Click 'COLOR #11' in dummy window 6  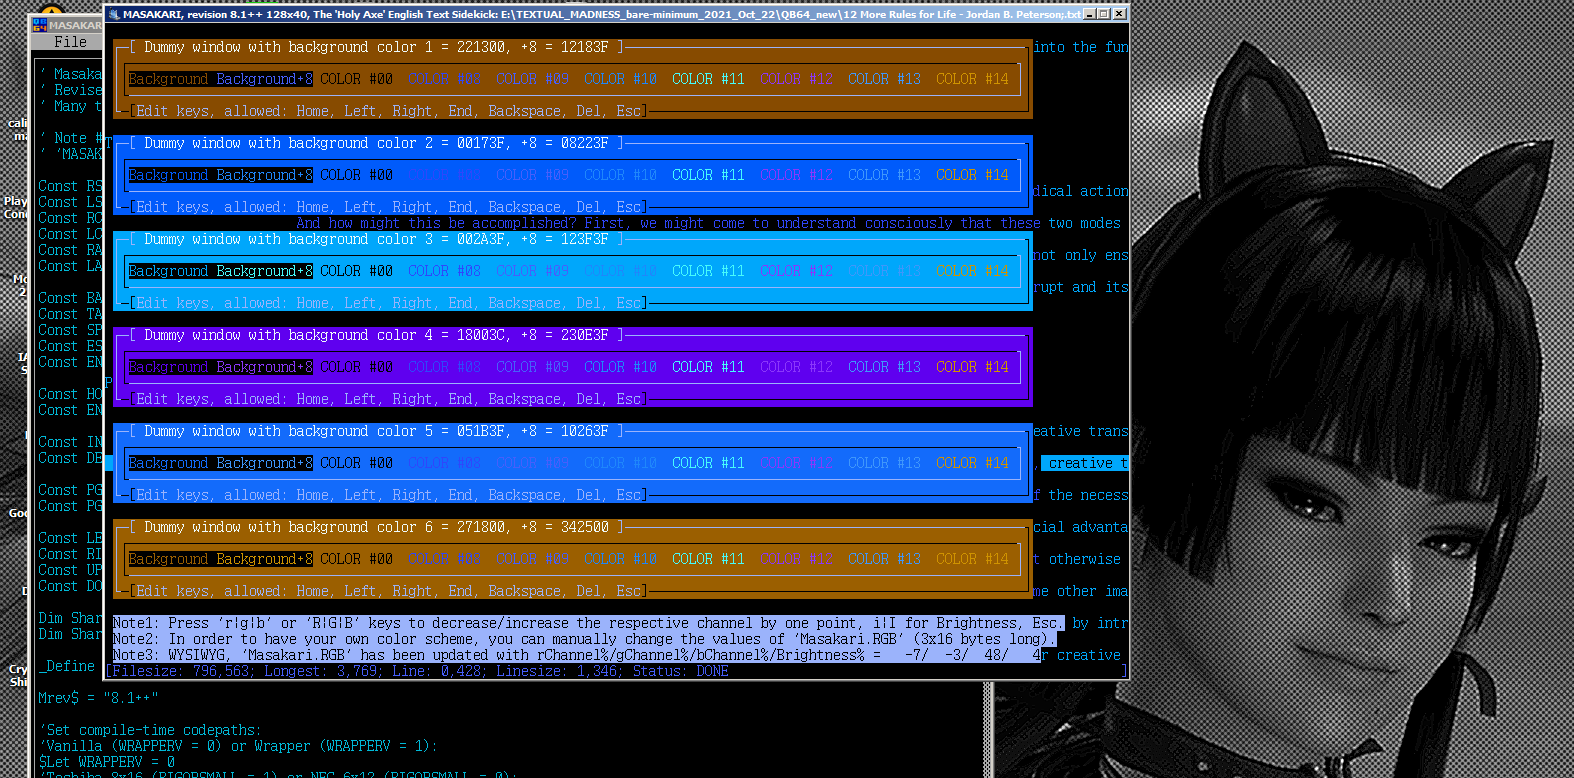pos(708,559)
